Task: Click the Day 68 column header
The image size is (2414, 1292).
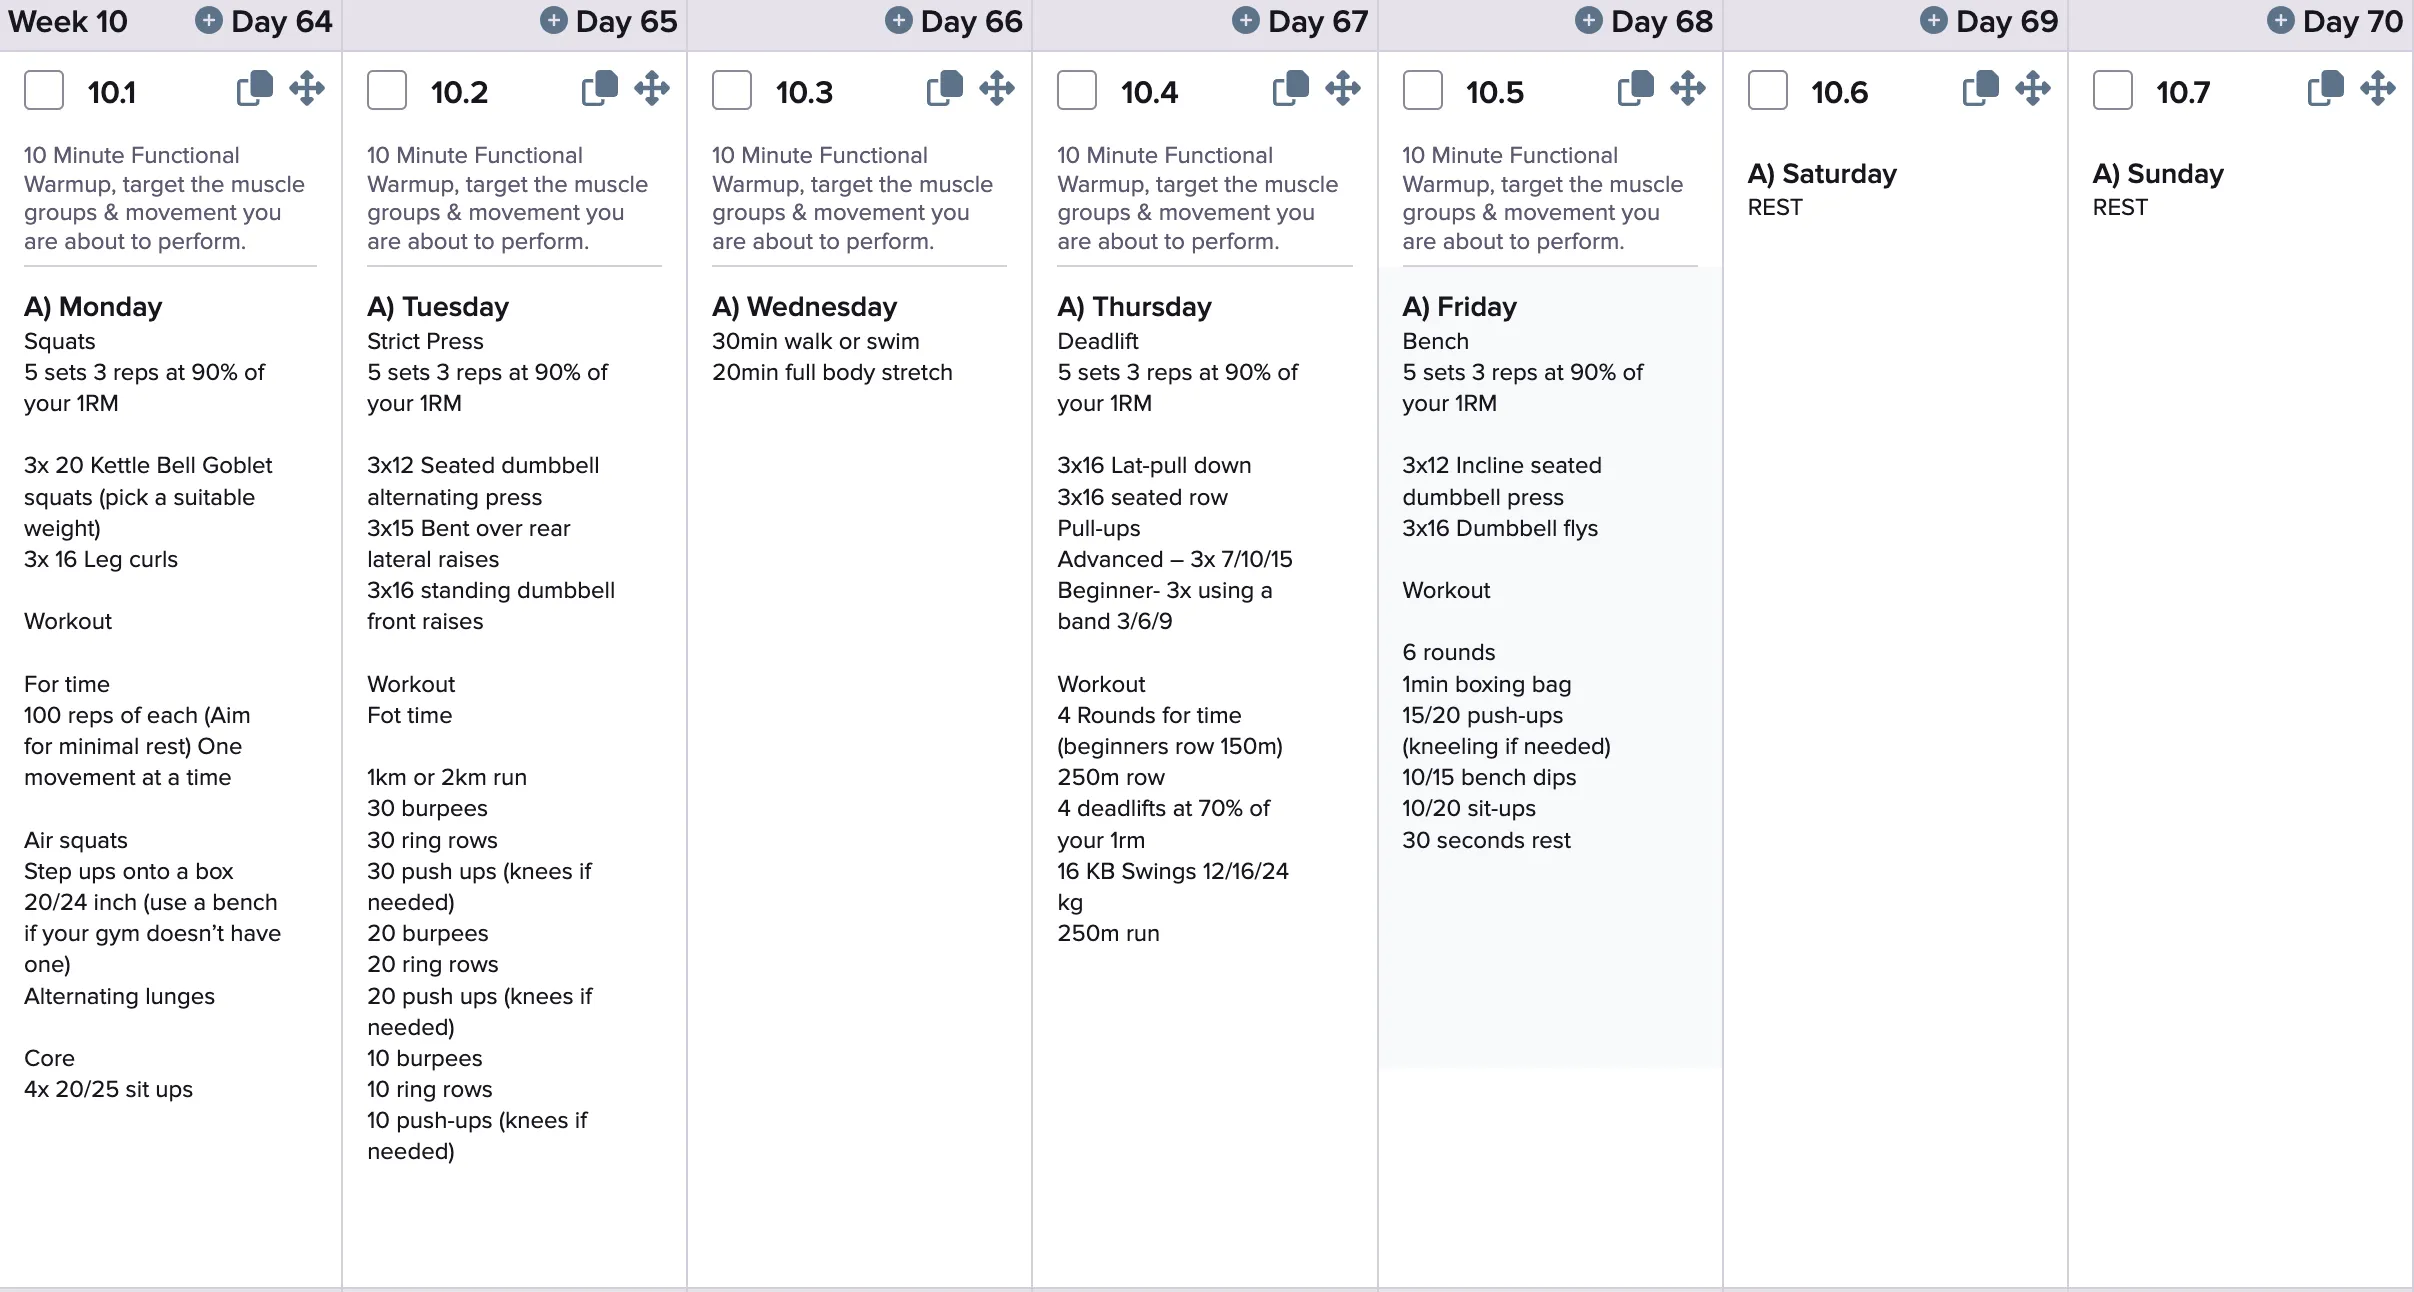Action: click(1662, 22)
